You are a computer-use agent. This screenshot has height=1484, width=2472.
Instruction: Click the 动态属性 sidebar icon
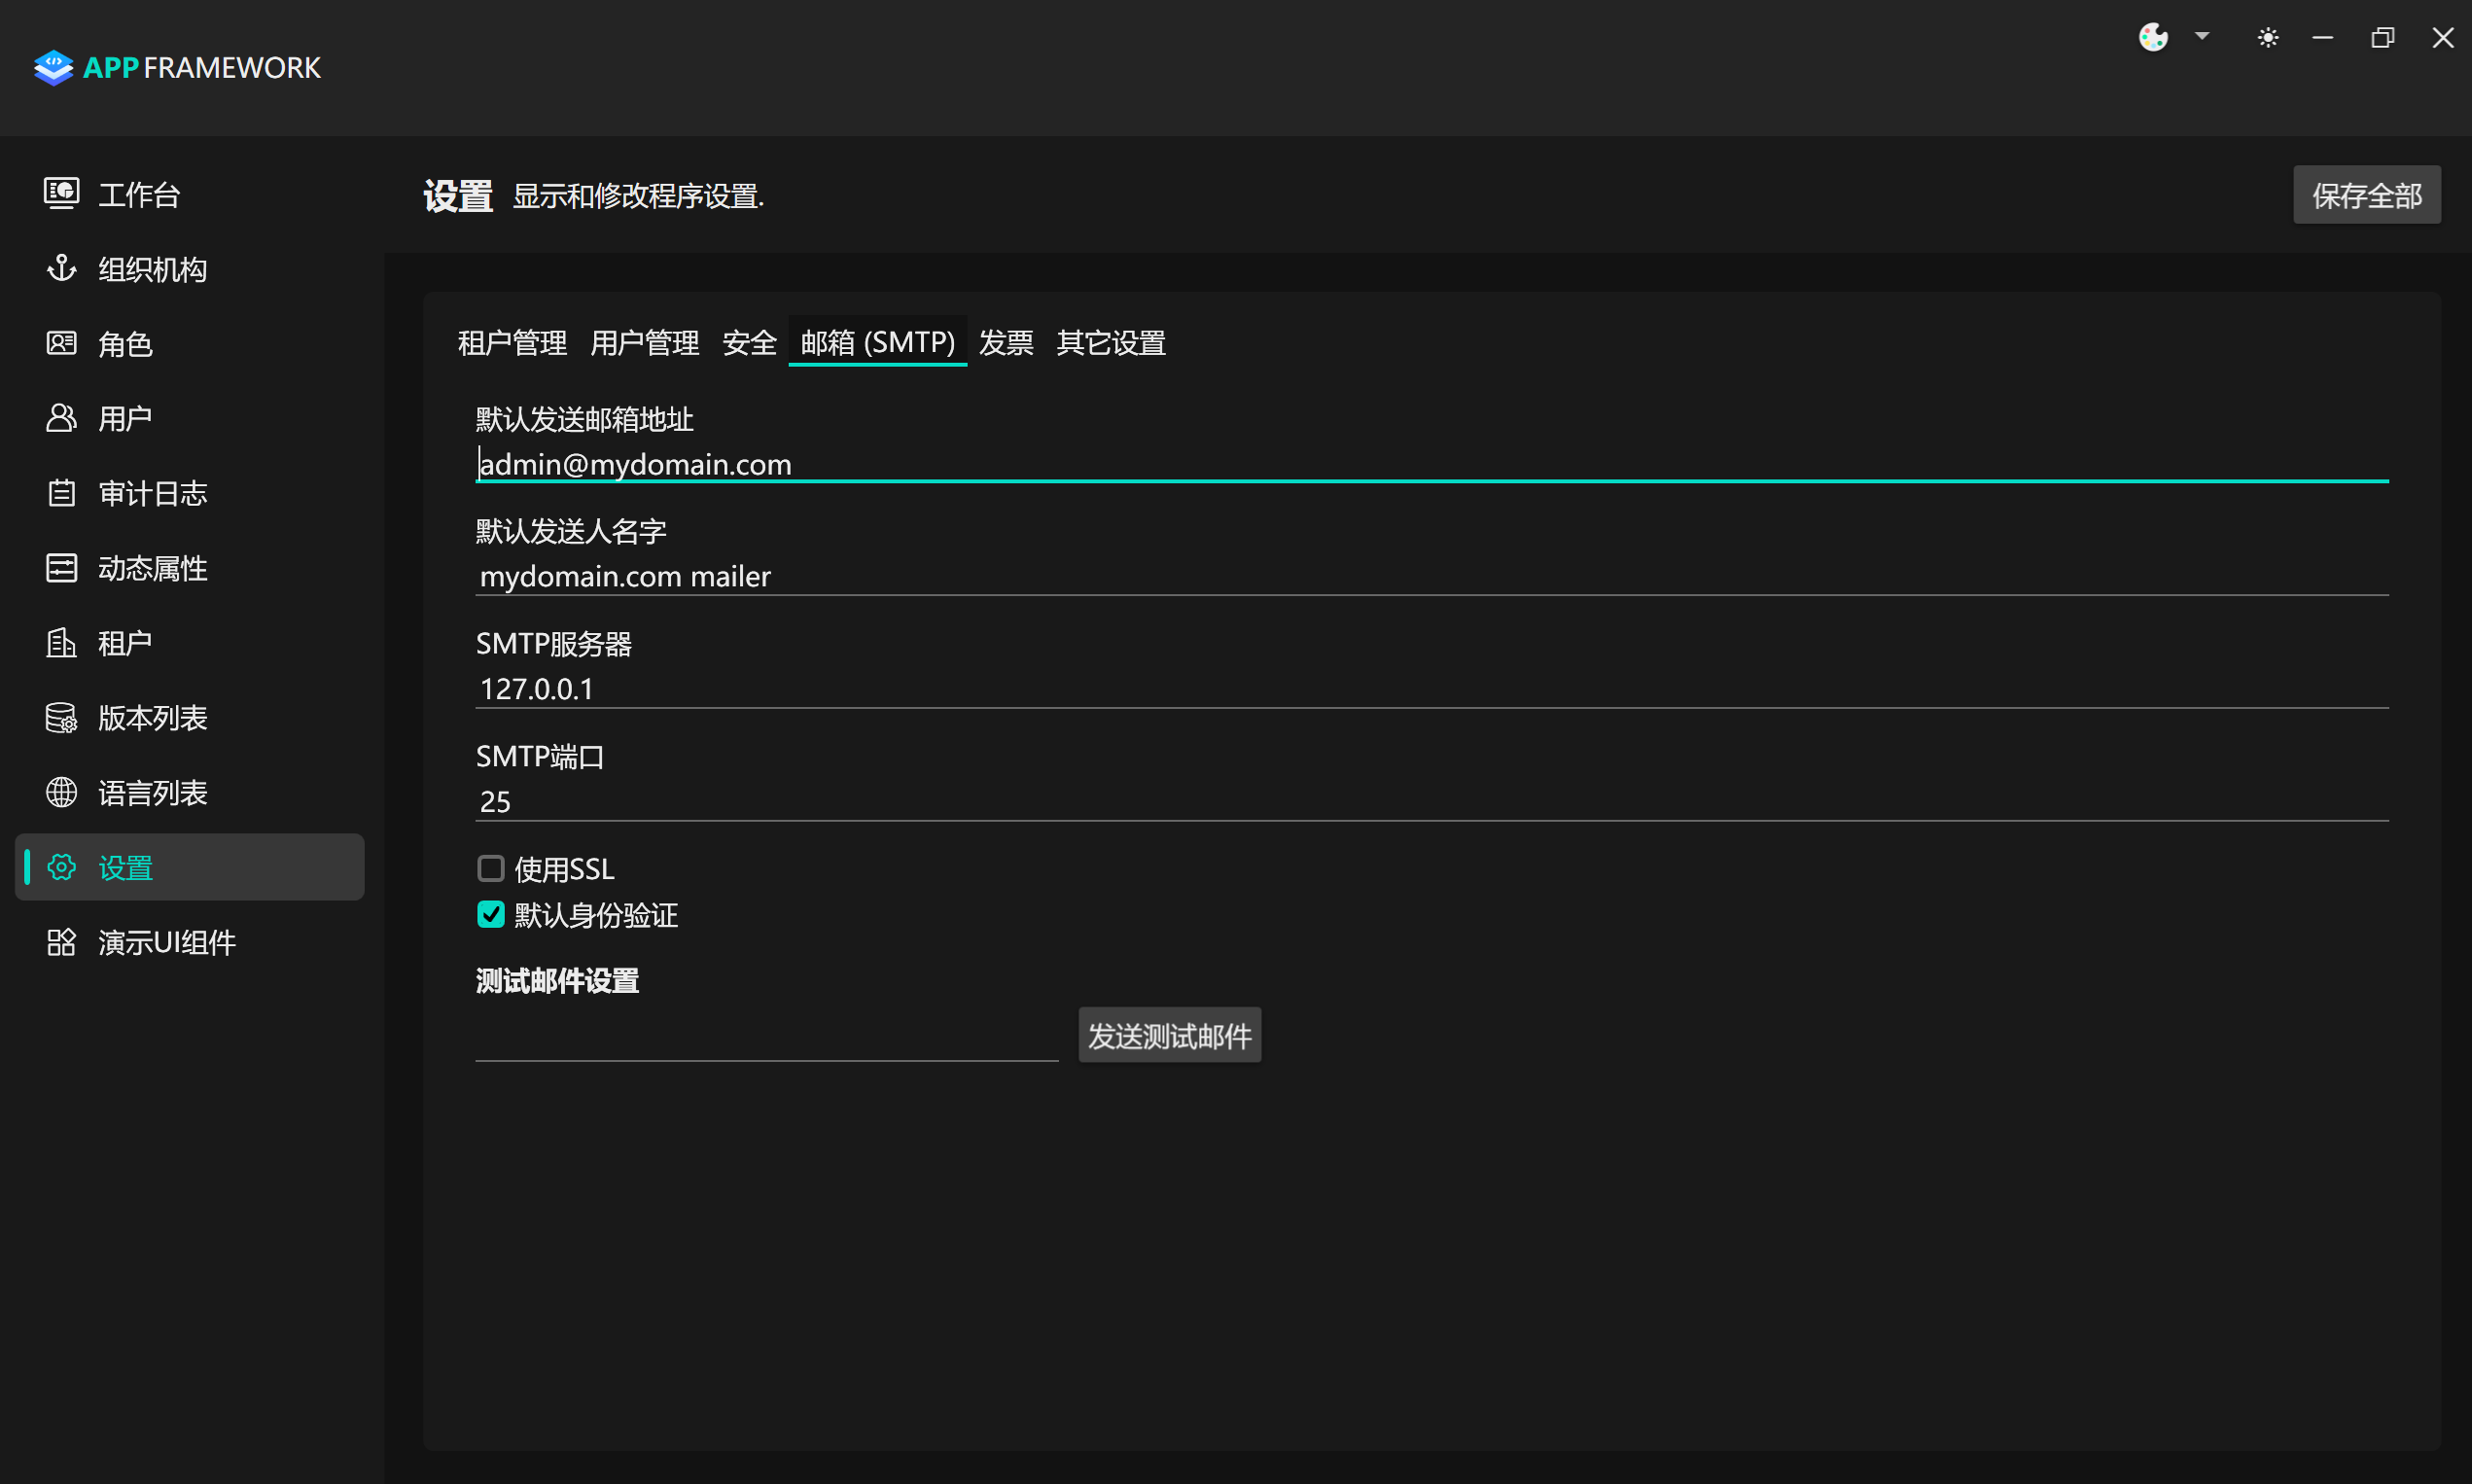click(62, 567)
